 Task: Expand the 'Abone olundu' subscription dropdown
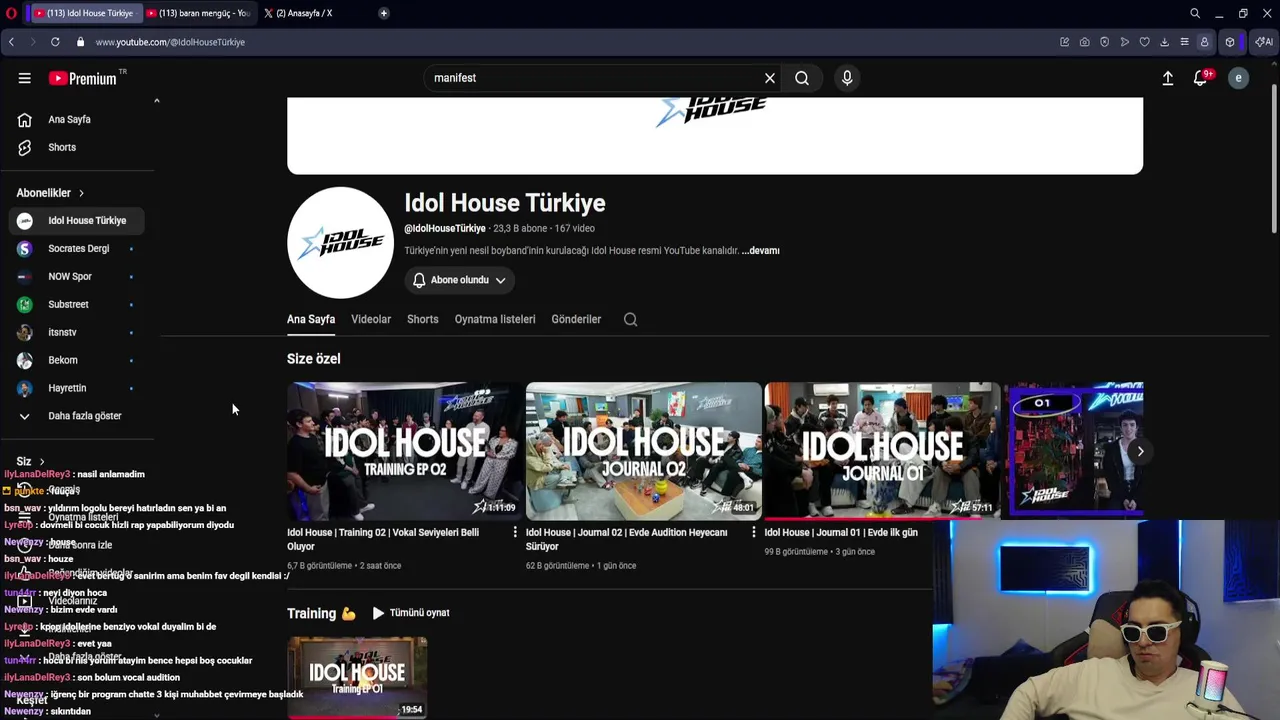pyautogui.click(x=460, y=280)
